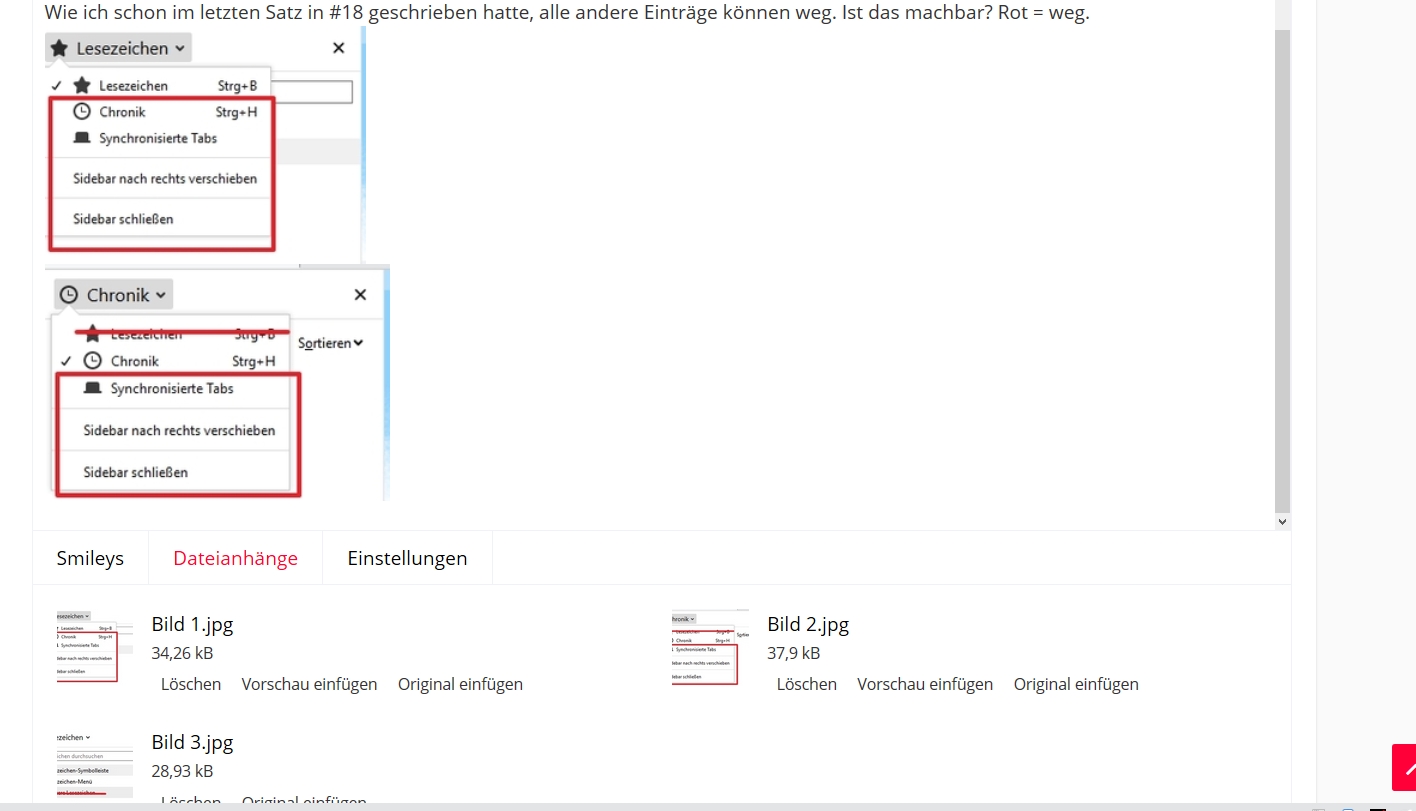Click Löschen for Bild 1.jpg

191,684
